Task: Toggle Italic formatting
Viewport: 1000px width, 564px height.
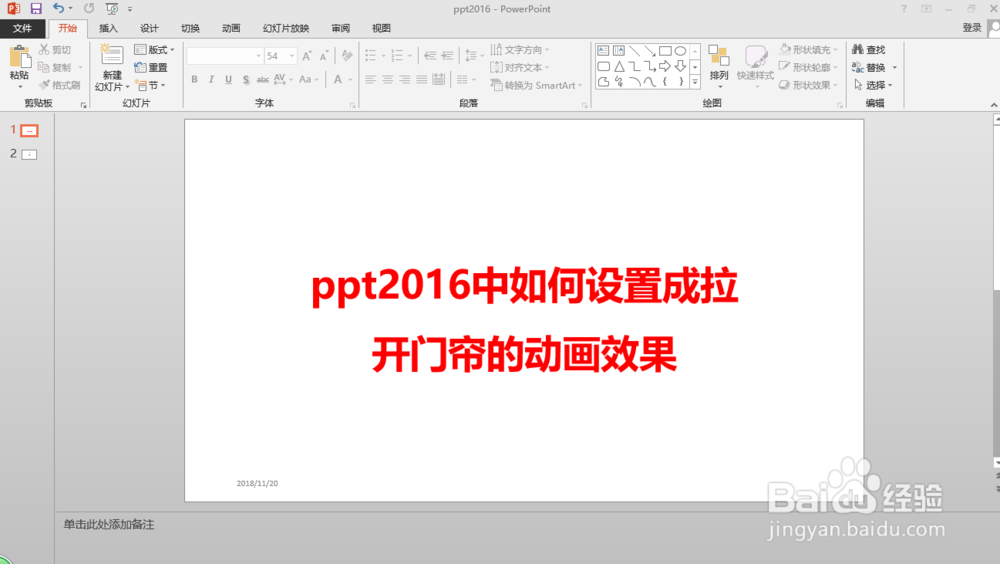Action: pyautogui.click(x=211, y=80)
